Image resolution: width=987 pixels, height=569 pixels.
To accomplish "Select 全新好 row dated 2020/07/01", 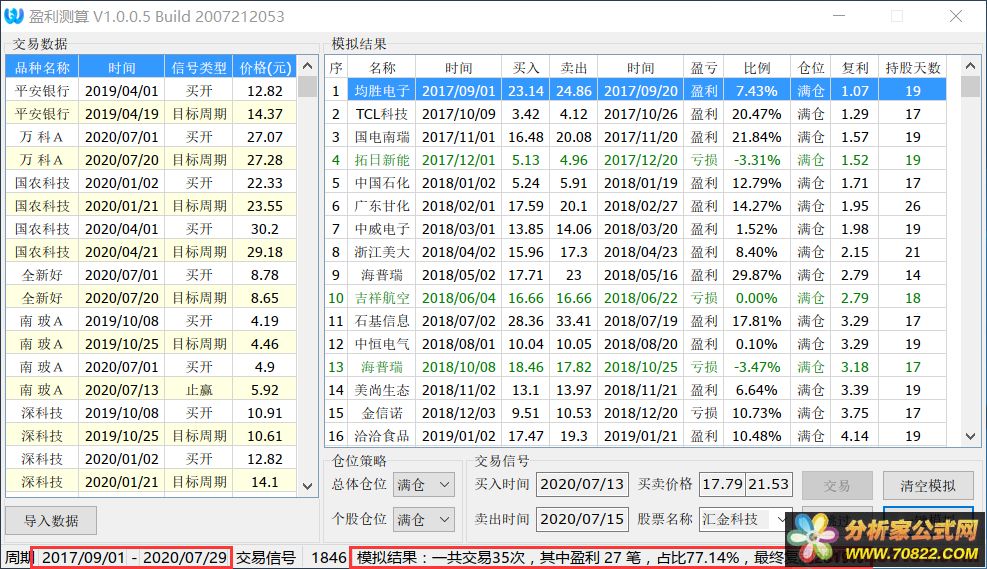I will point(151,274).
